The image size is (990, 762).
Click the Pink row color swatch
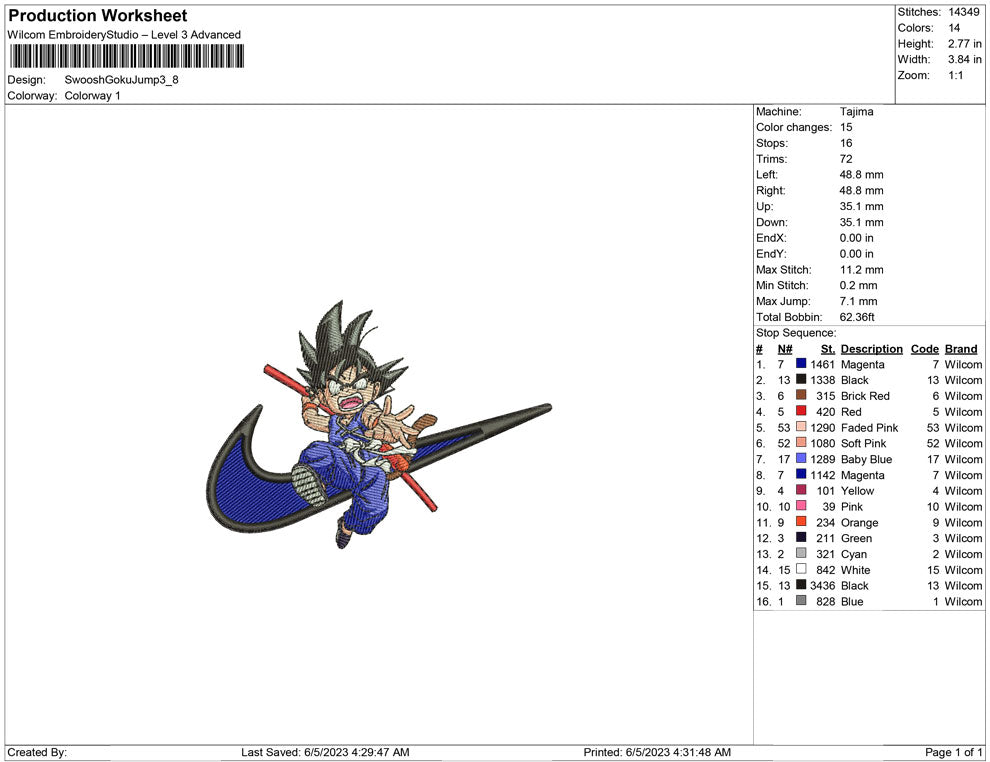point(801,506)
